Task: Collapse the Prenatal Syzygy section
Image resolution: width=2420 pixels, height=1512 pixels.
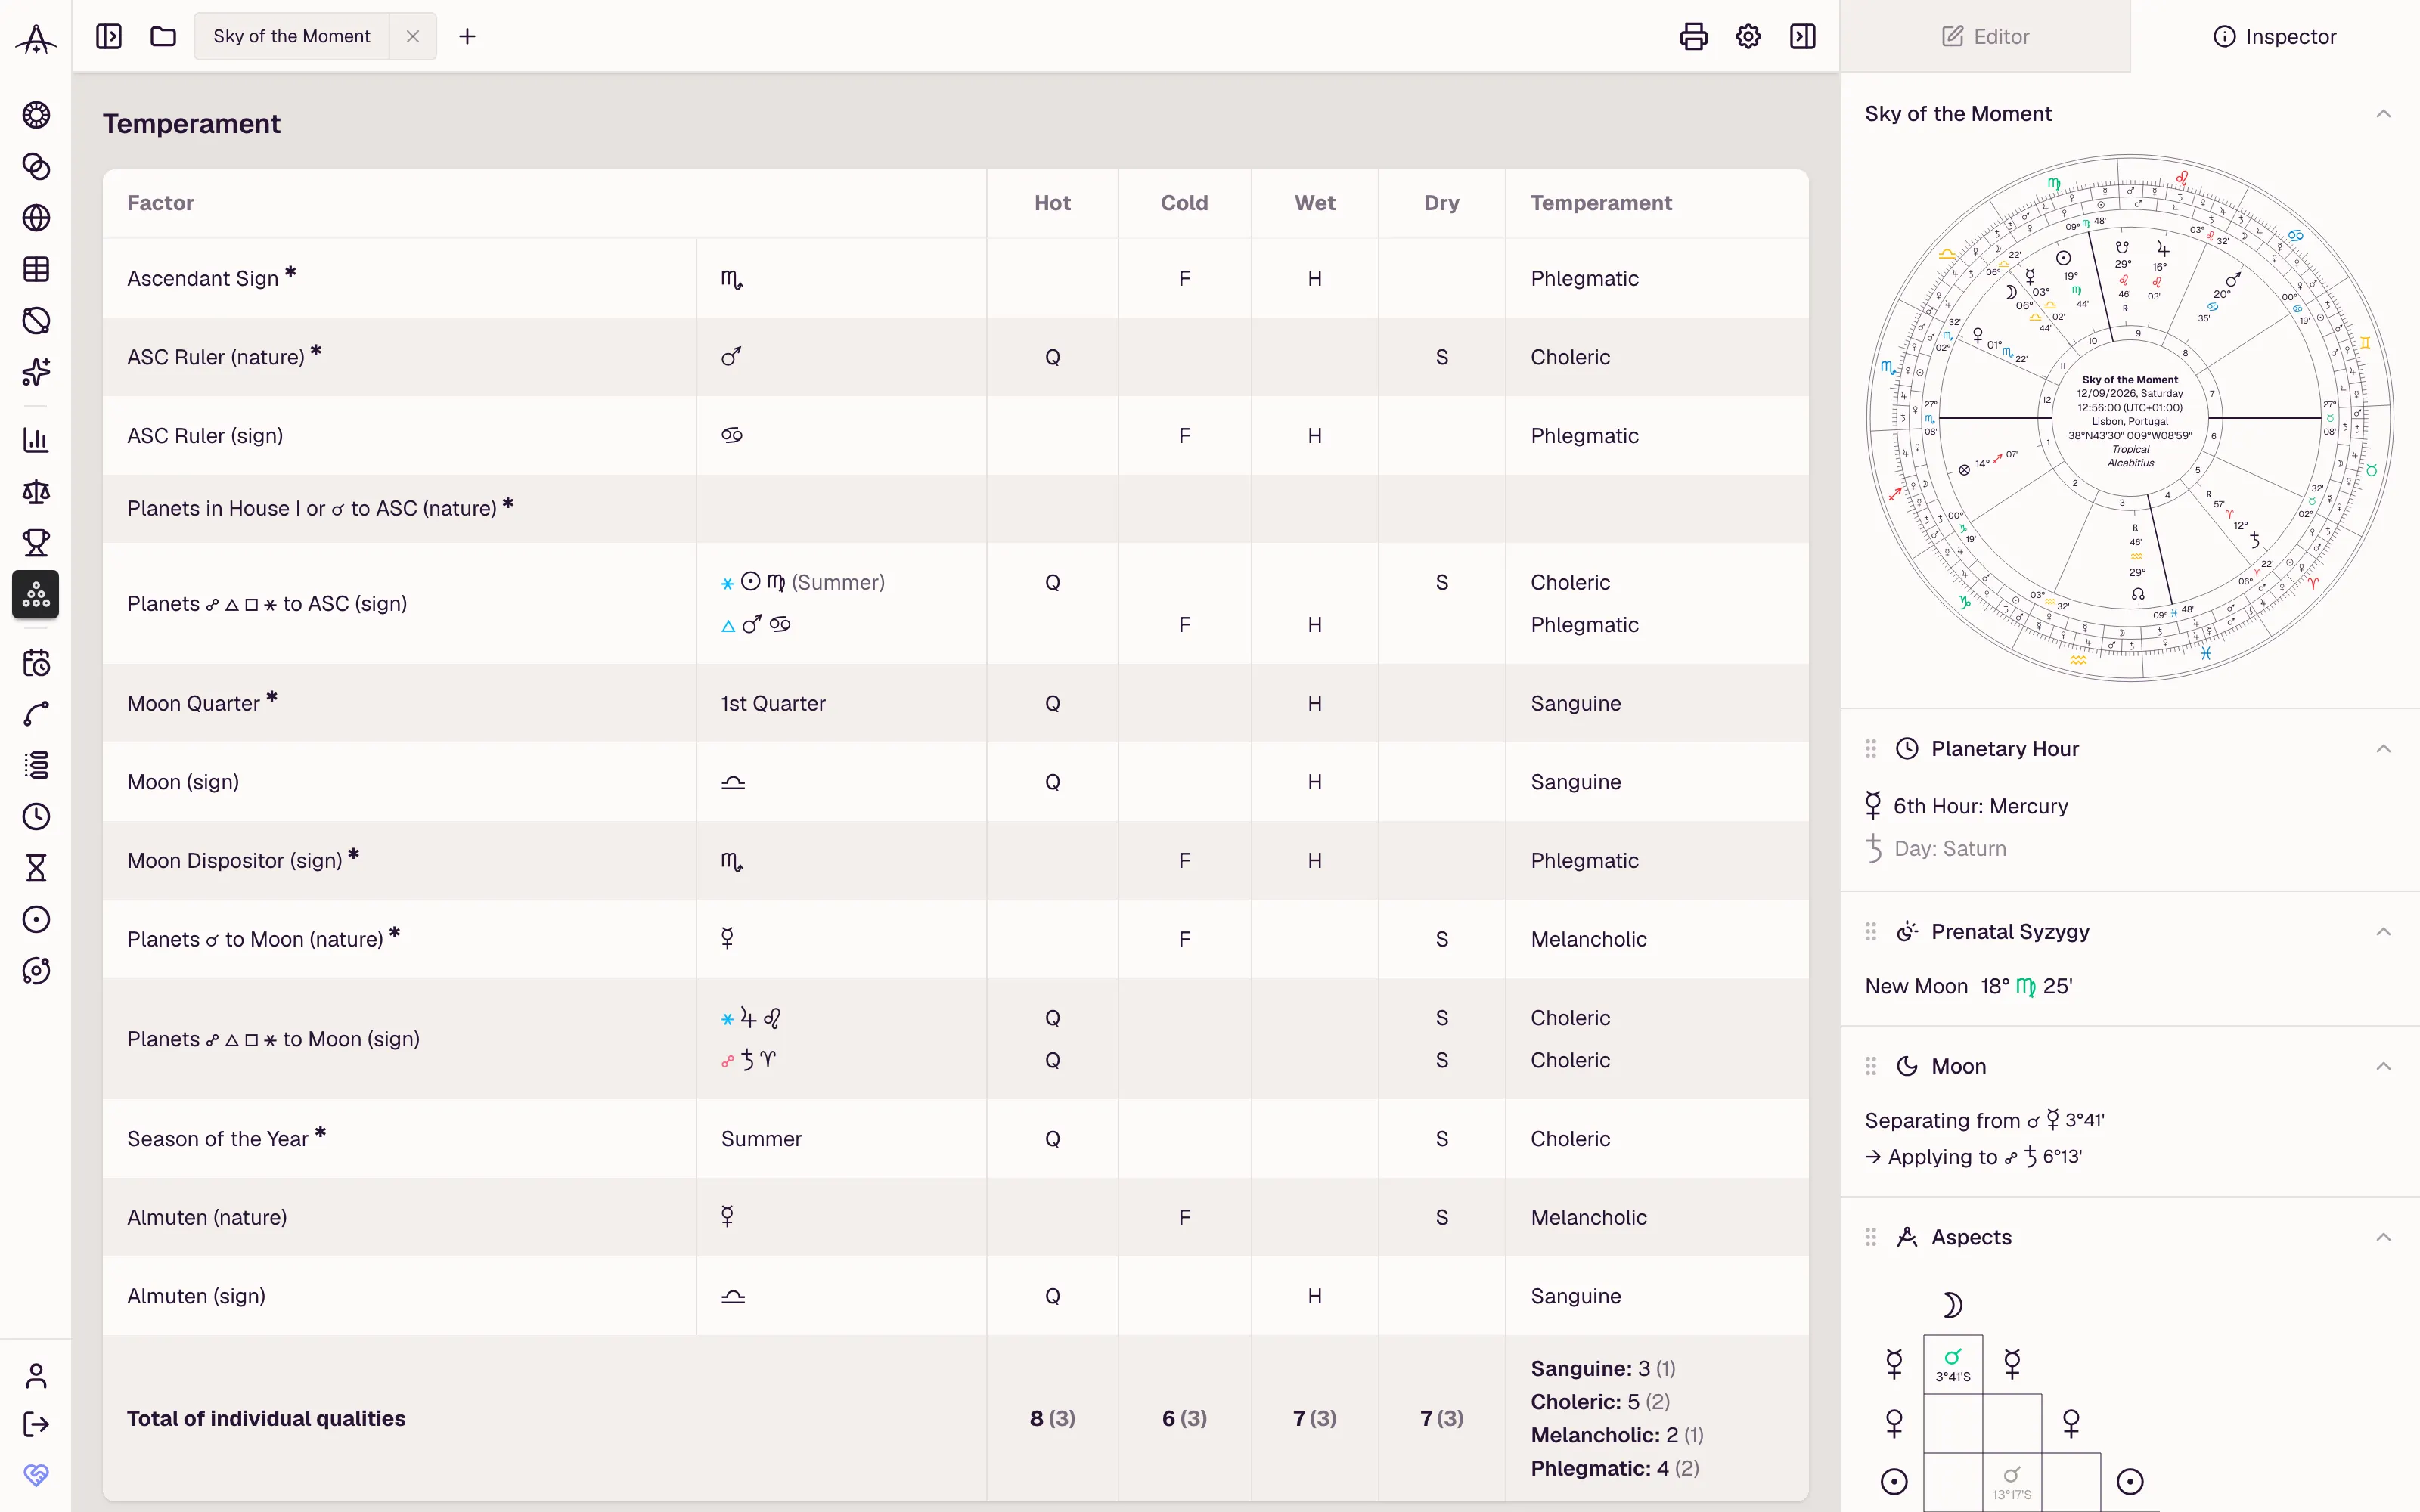Action: (x=2384, y=932)
